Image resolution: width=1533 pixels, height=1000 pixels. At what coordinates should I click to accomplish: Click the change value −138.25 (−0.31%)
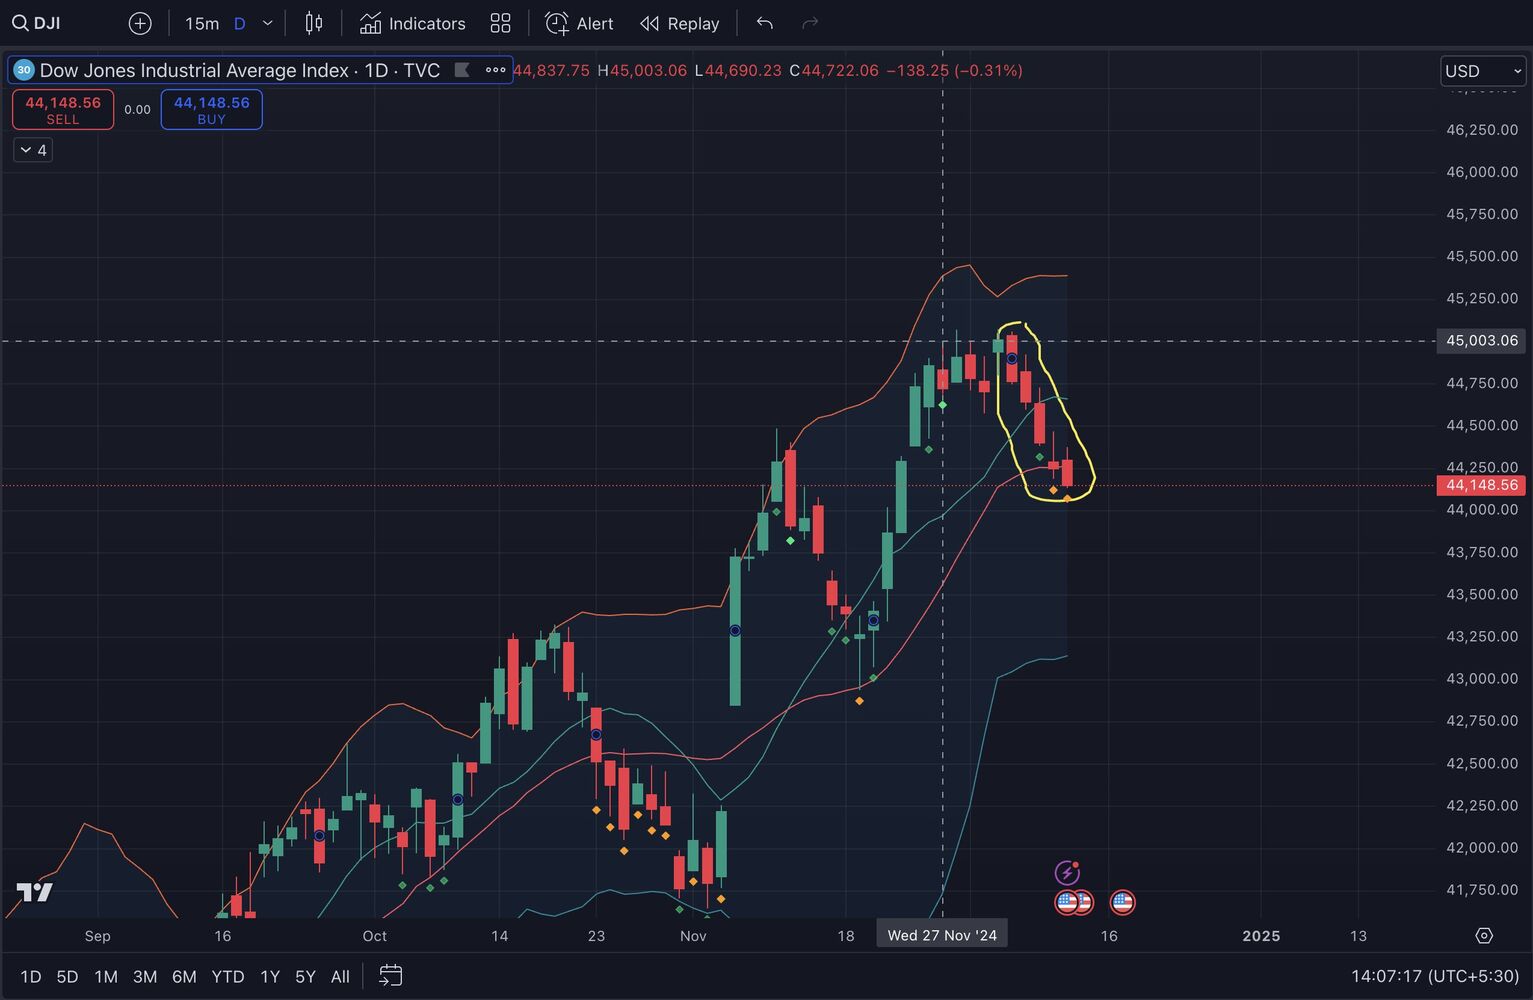(x=954, y=70)
